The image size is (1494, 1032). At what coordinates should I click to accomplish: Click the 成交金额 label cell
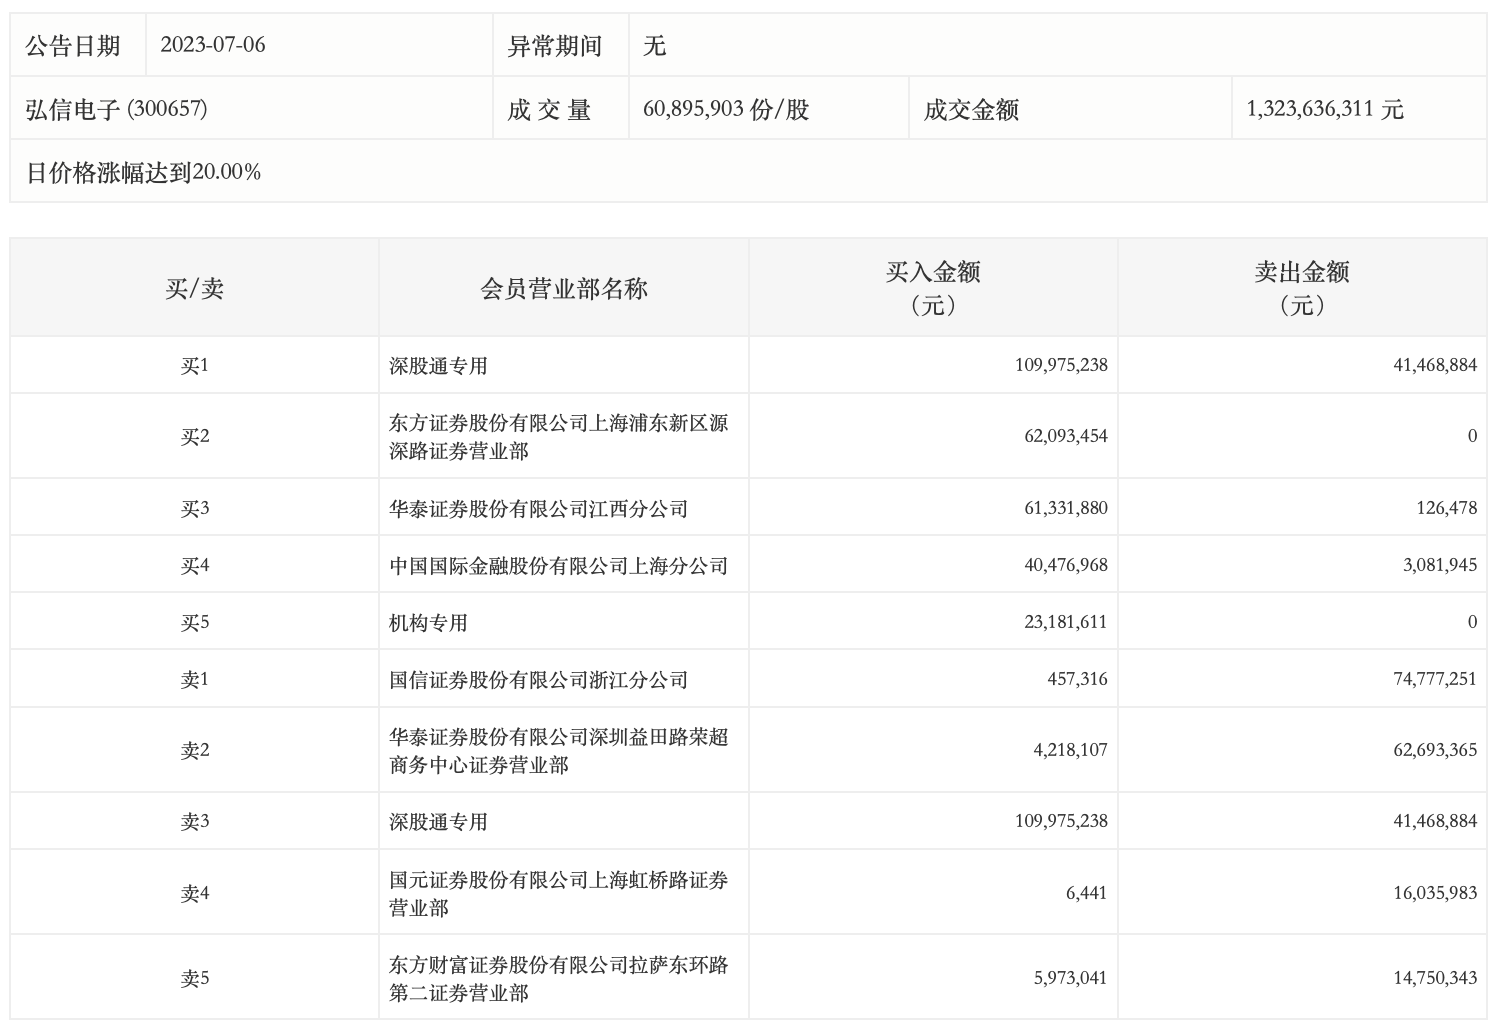coord(970,109)
